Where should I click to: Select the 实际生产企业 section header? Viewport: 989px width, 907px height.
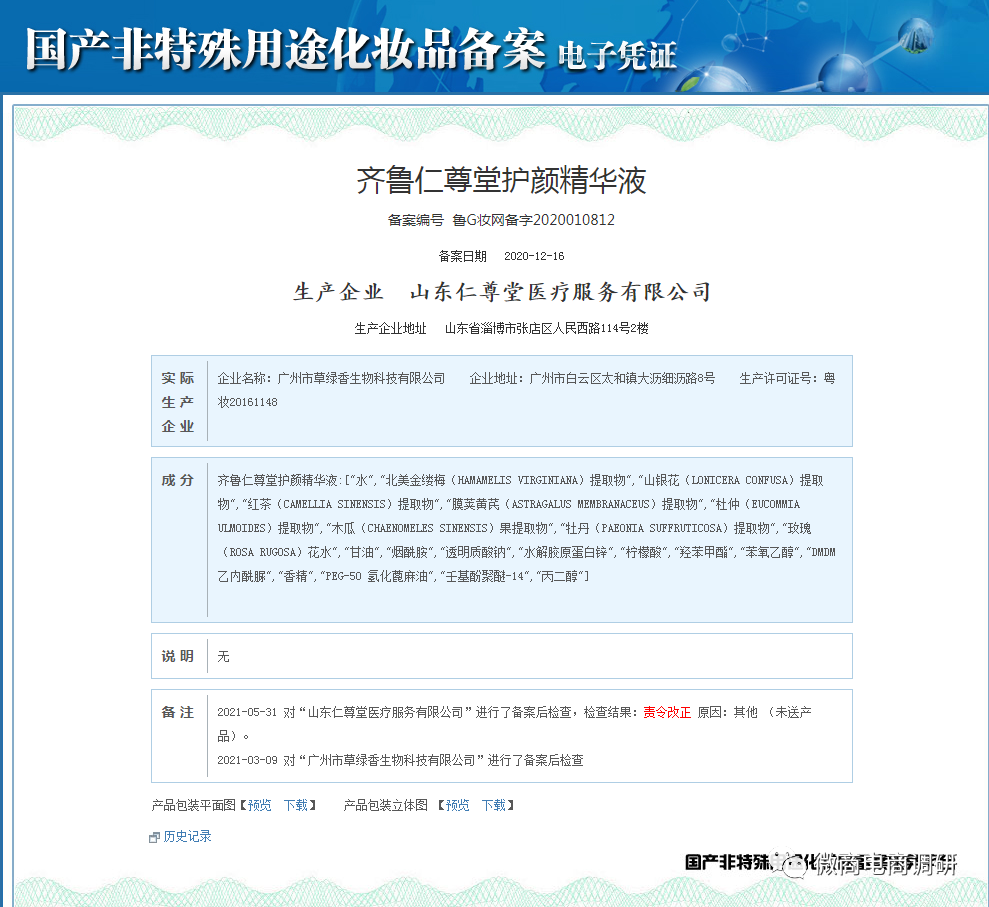[177, 400]
